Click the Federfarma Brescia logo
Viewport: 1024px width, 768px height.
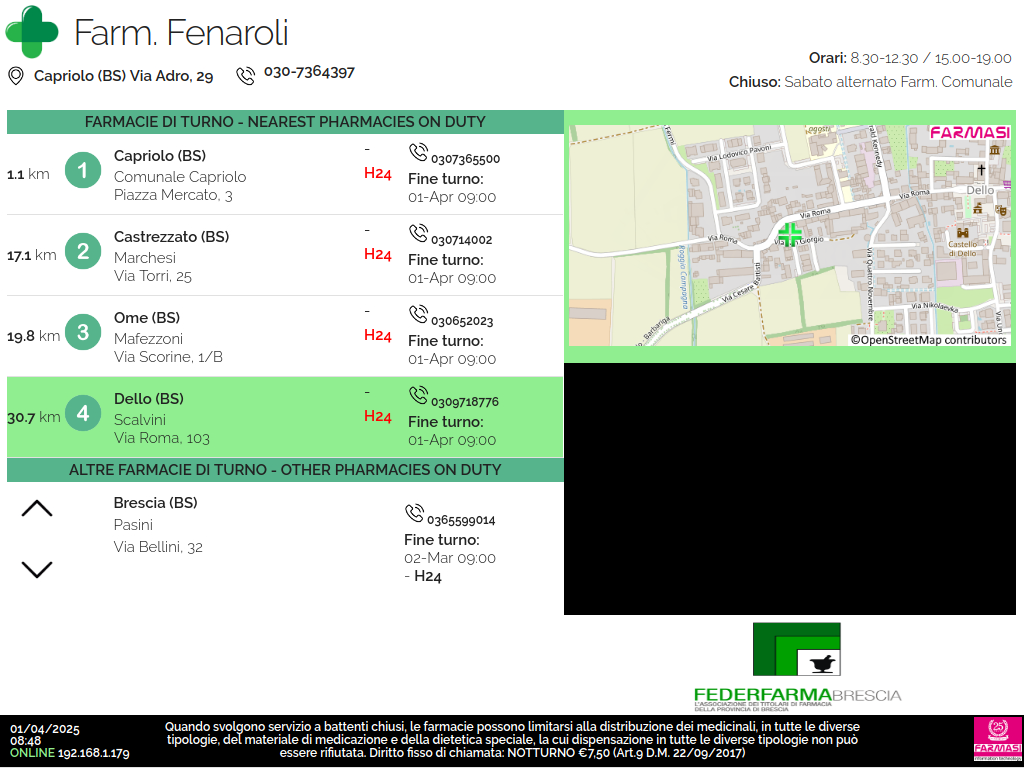pos(797,665)
